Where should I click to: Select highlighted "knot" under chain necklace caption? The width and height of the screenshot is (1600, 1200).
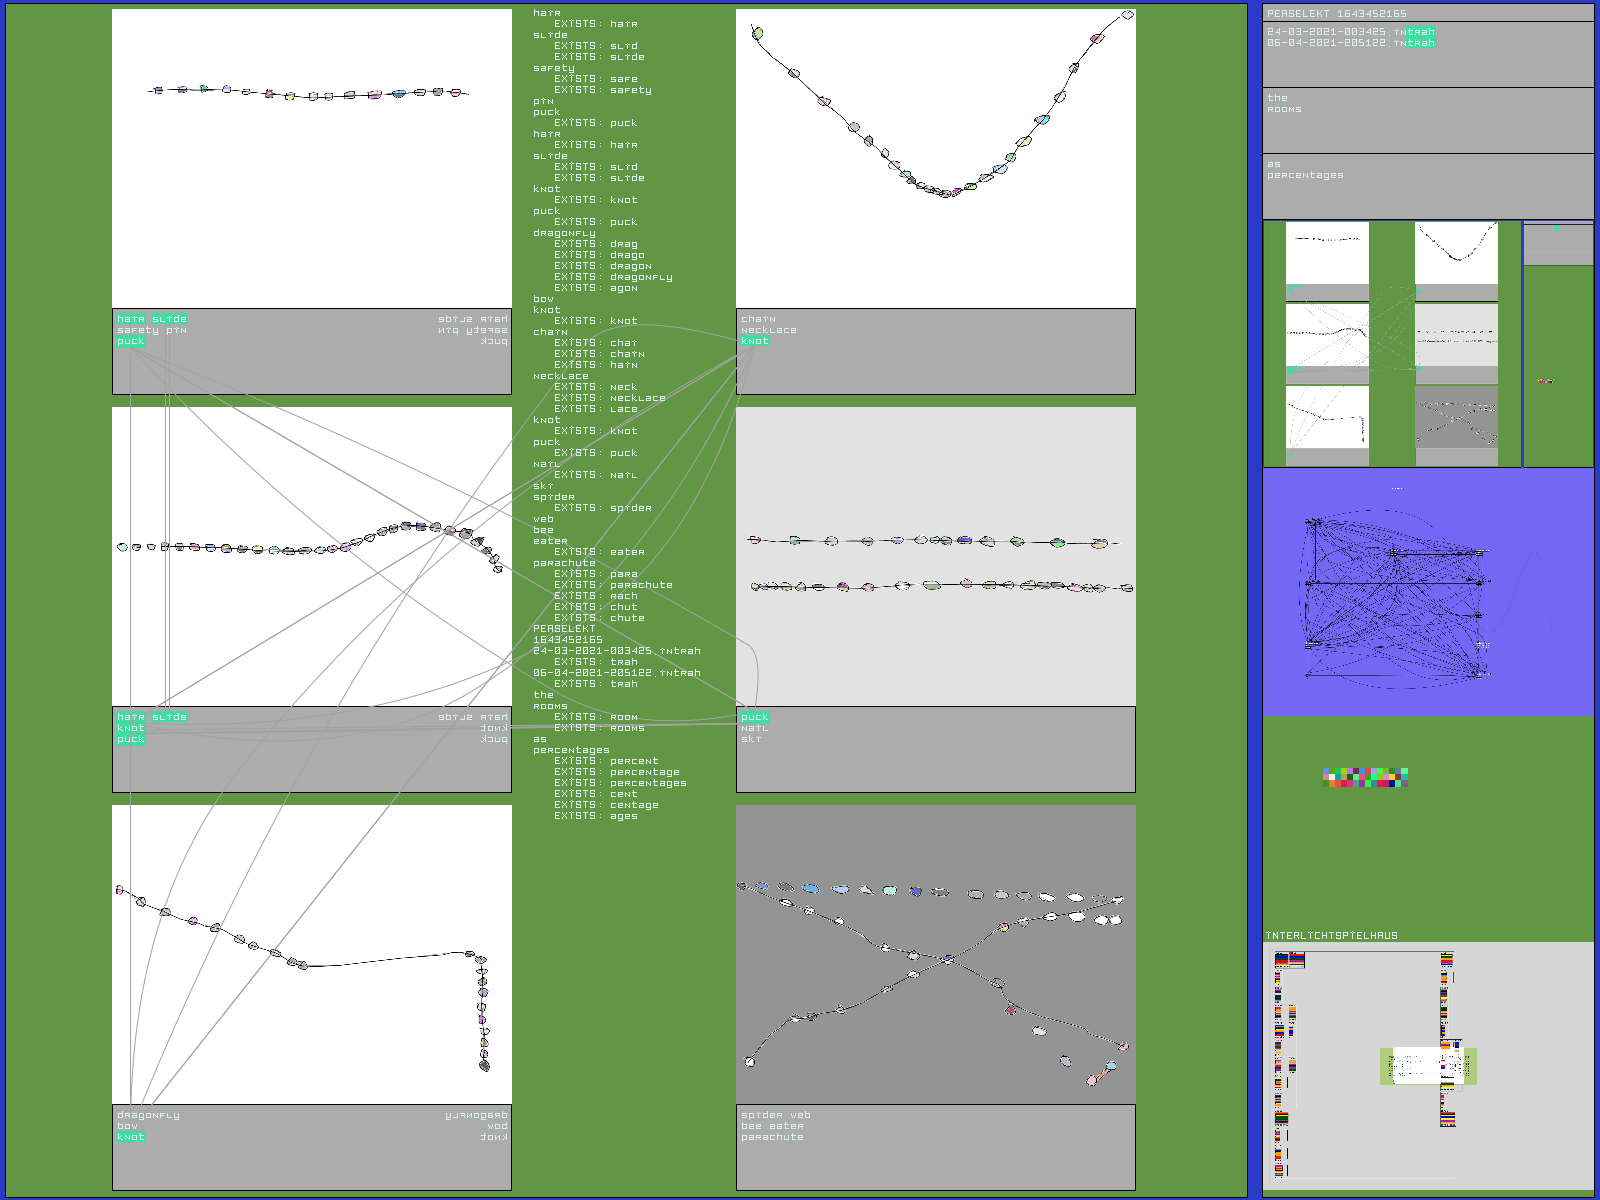point(755,341)
